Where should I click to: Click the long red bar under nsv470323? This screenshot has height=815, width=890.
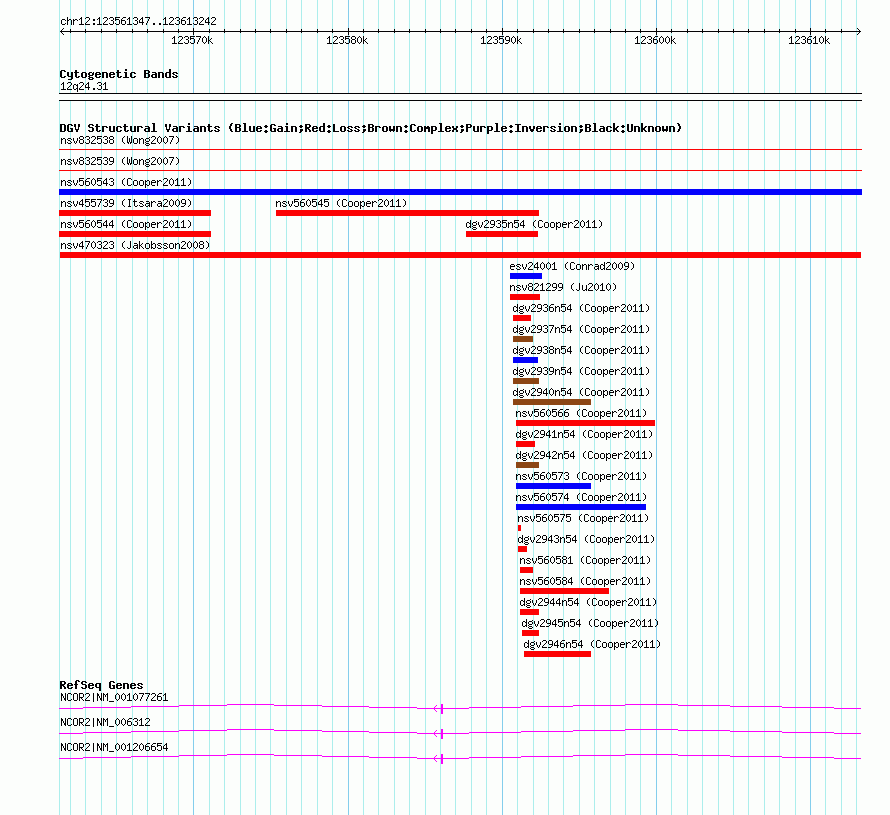click(x=460, y=255)
